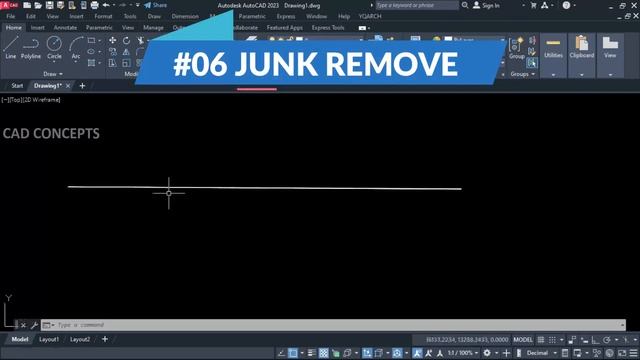The width and height of the screenshot is (640, 360).
Task: Open the Rectangle tool dropdown arrow
Action: click(99, 40)
